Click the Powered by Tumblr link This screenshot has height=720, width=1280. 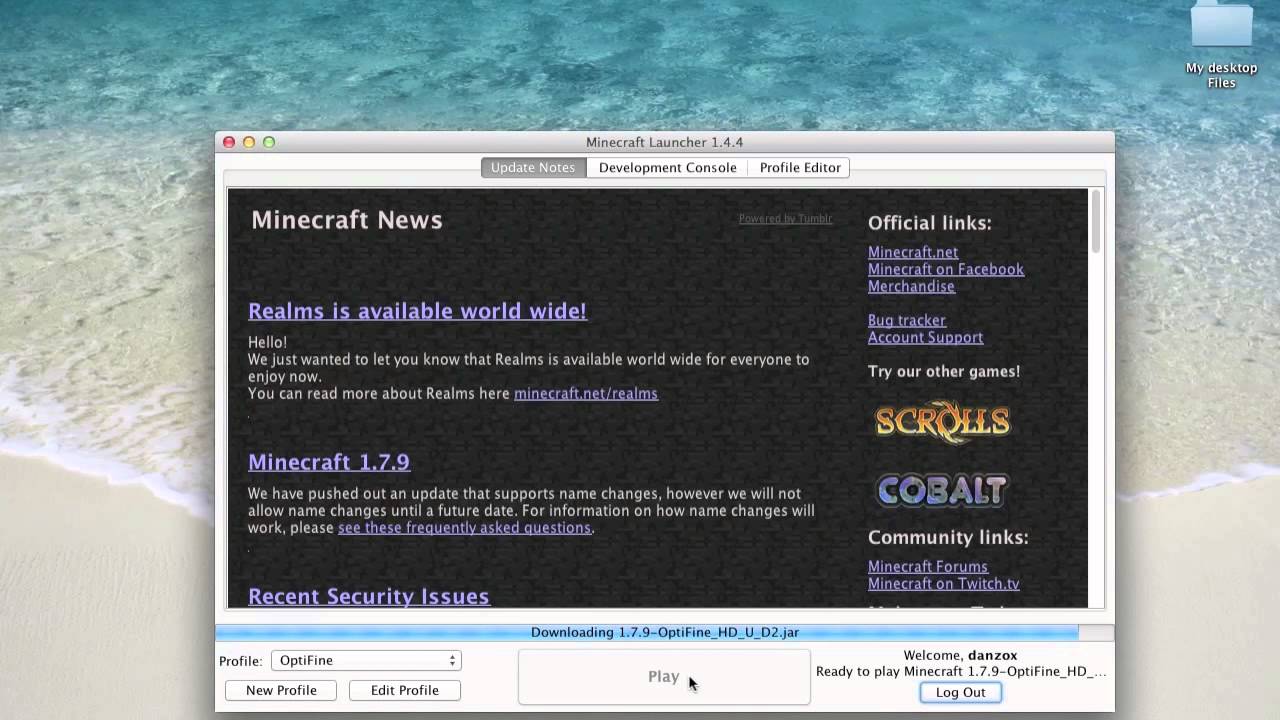point(785,219)
